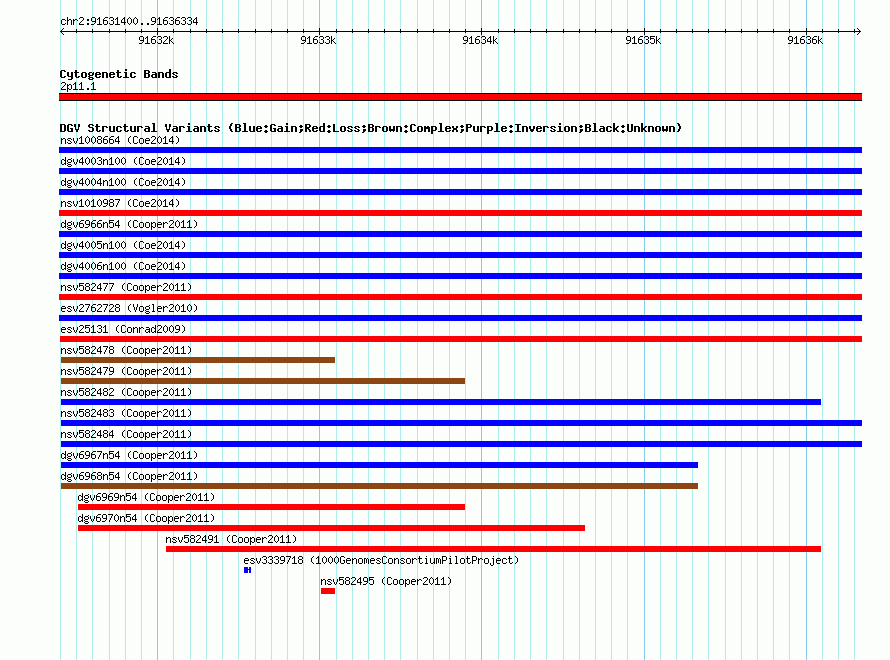Viewport: 890px width, 660px height.
Task: Click the Cytogenetic Bands track title
Action: pos(119,74)
